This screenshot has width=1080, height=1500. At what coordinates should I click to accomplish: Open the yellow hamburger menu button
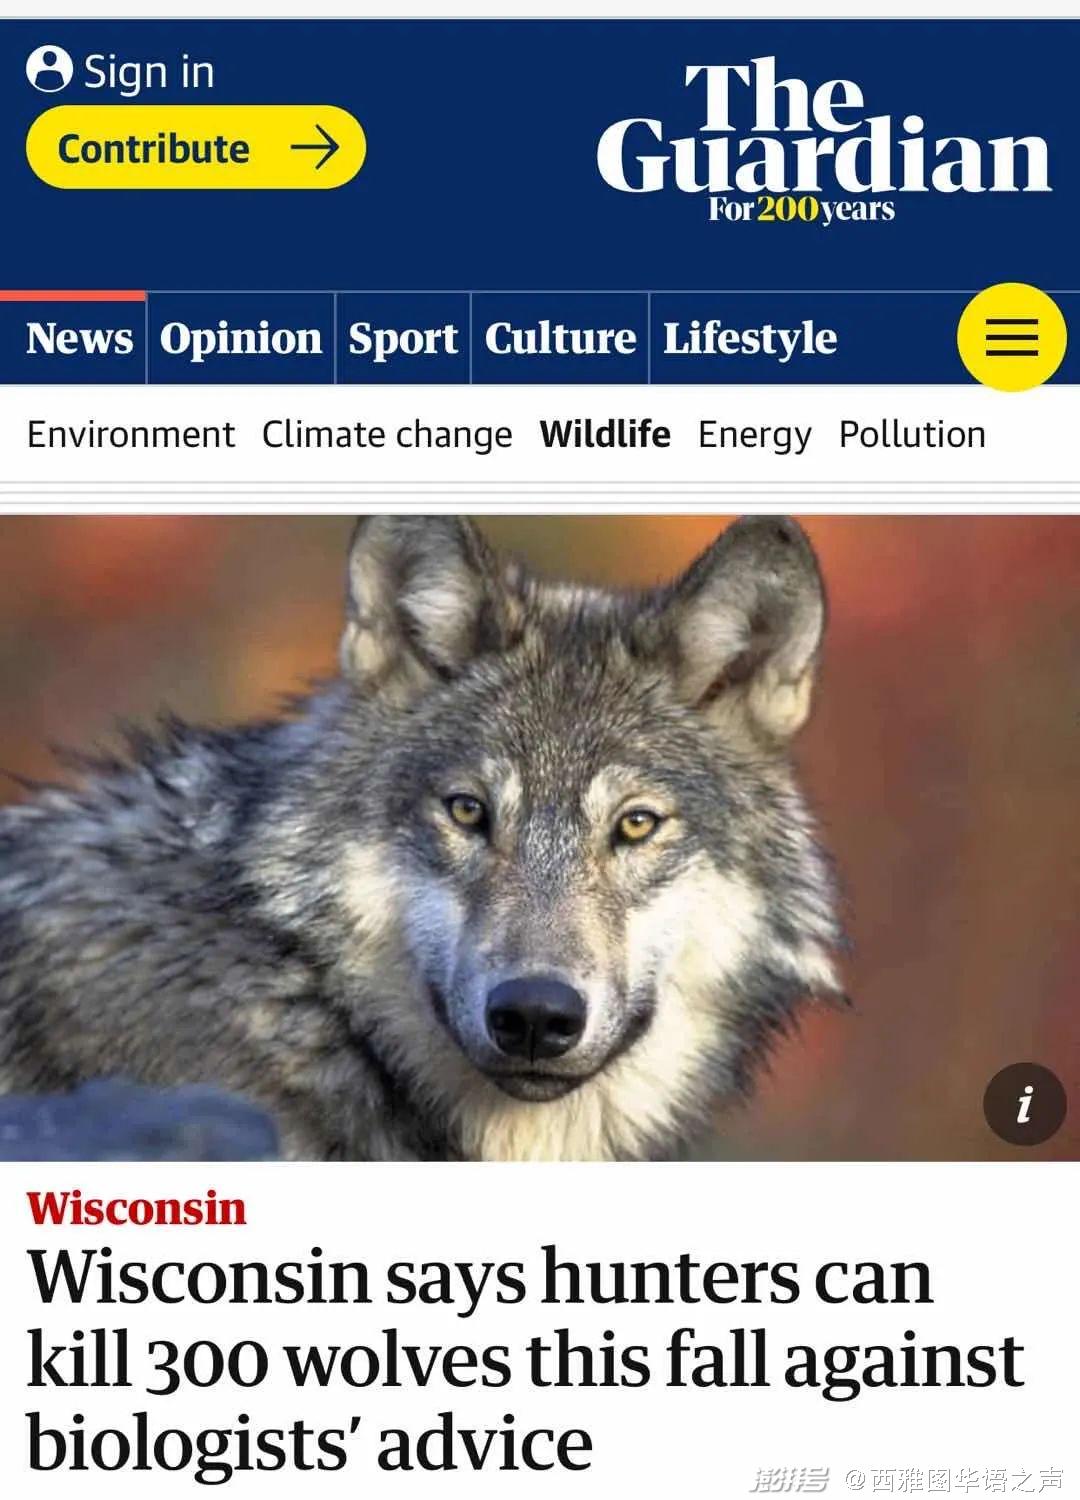tap(1011, 337)
